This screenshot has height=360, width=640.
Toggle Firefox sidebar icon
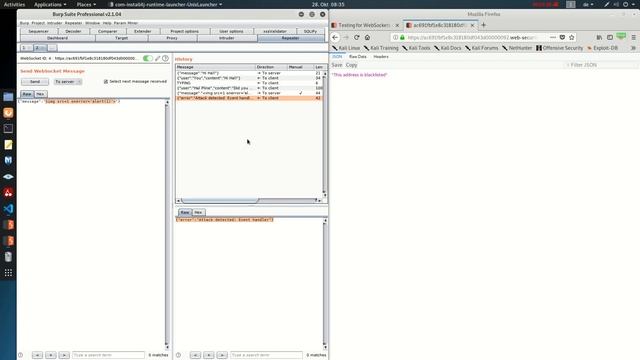610,37
